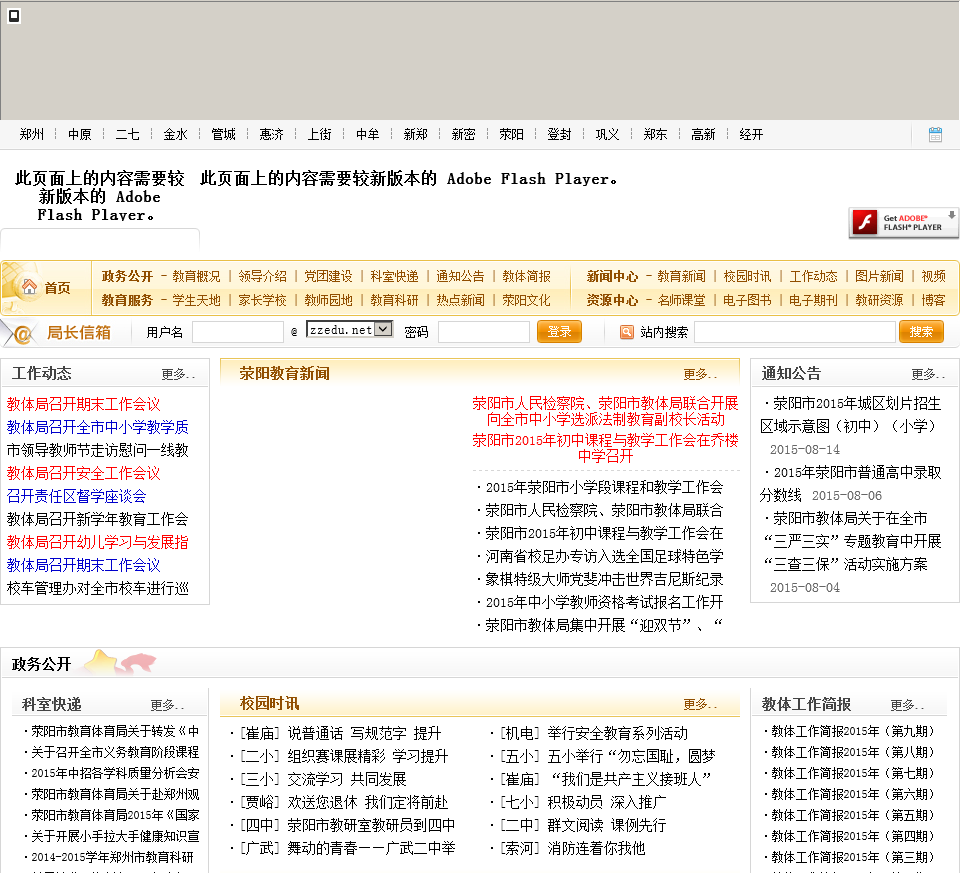Select the 荥阳 city tab

coord(511,134)
